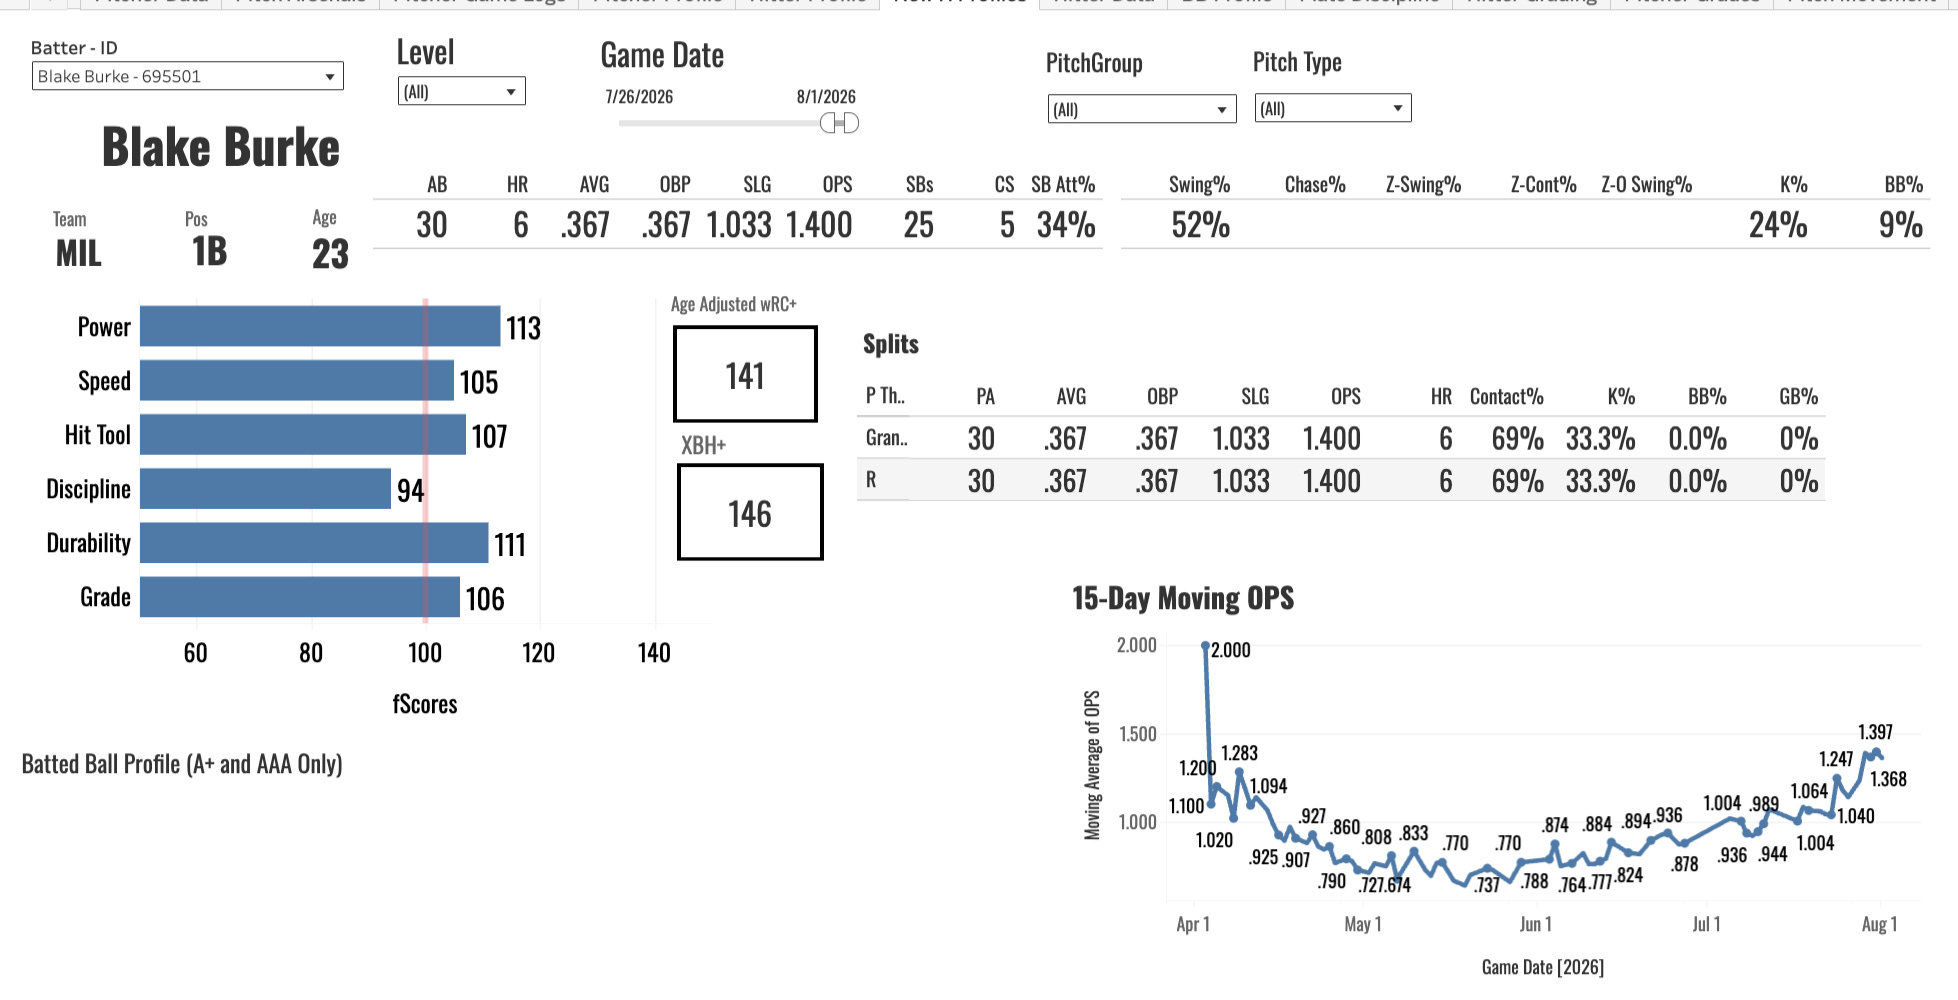The image size is (1958, 1000).
Task: Click the XBH+ 146 value box
Action: tap(750, 512)
